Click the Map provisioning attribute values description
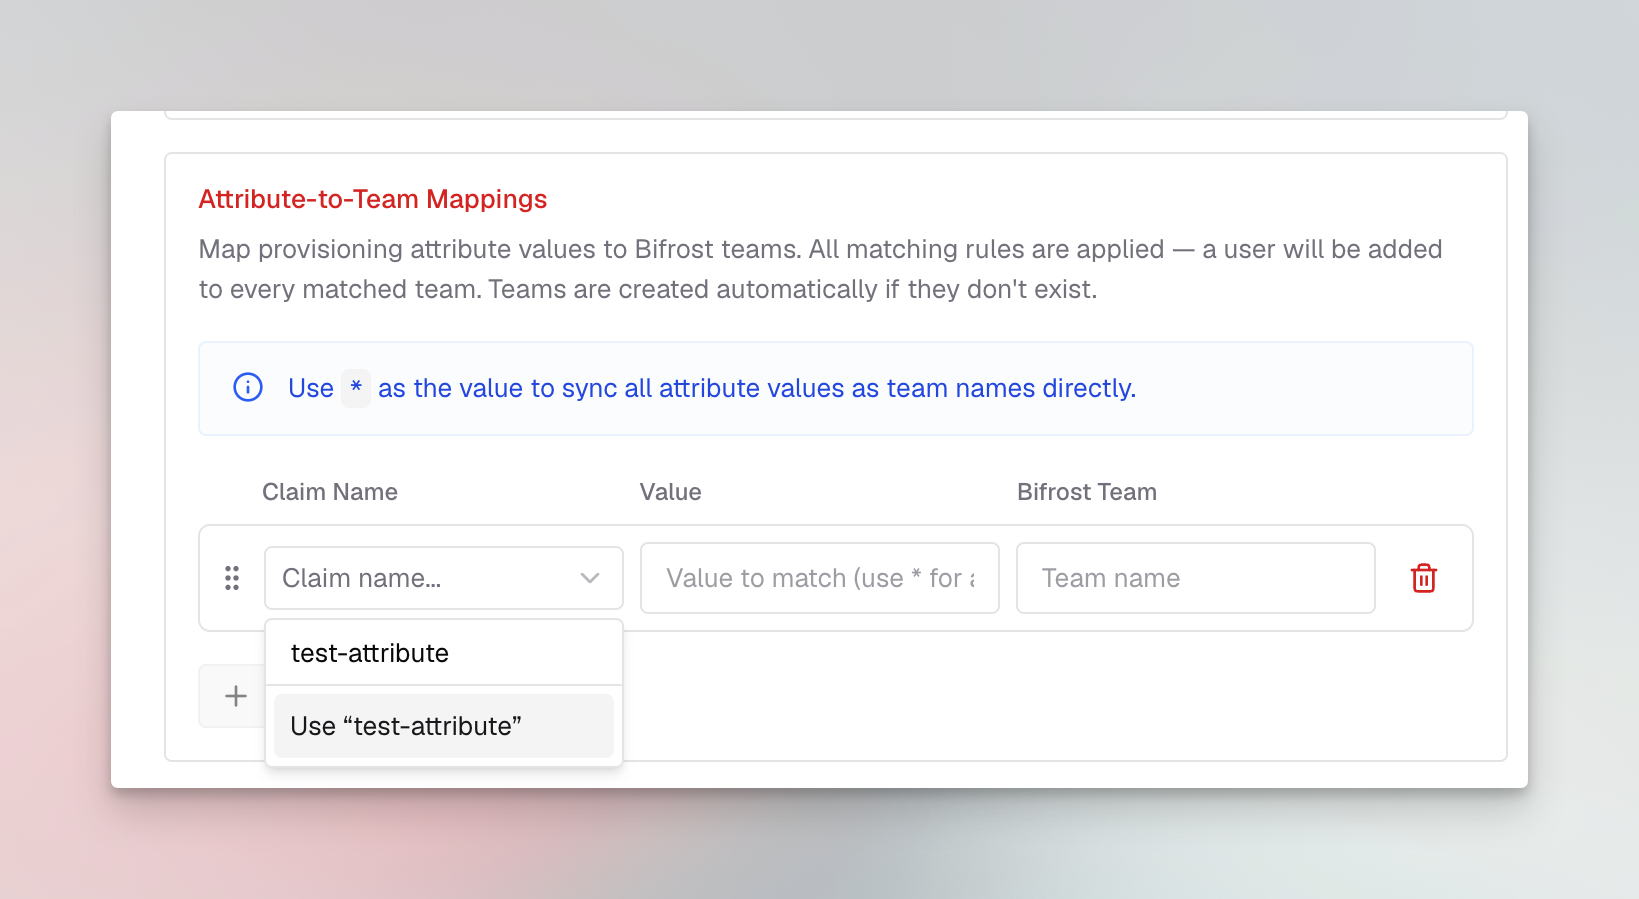1639x899 pixels. coord(820,269)
